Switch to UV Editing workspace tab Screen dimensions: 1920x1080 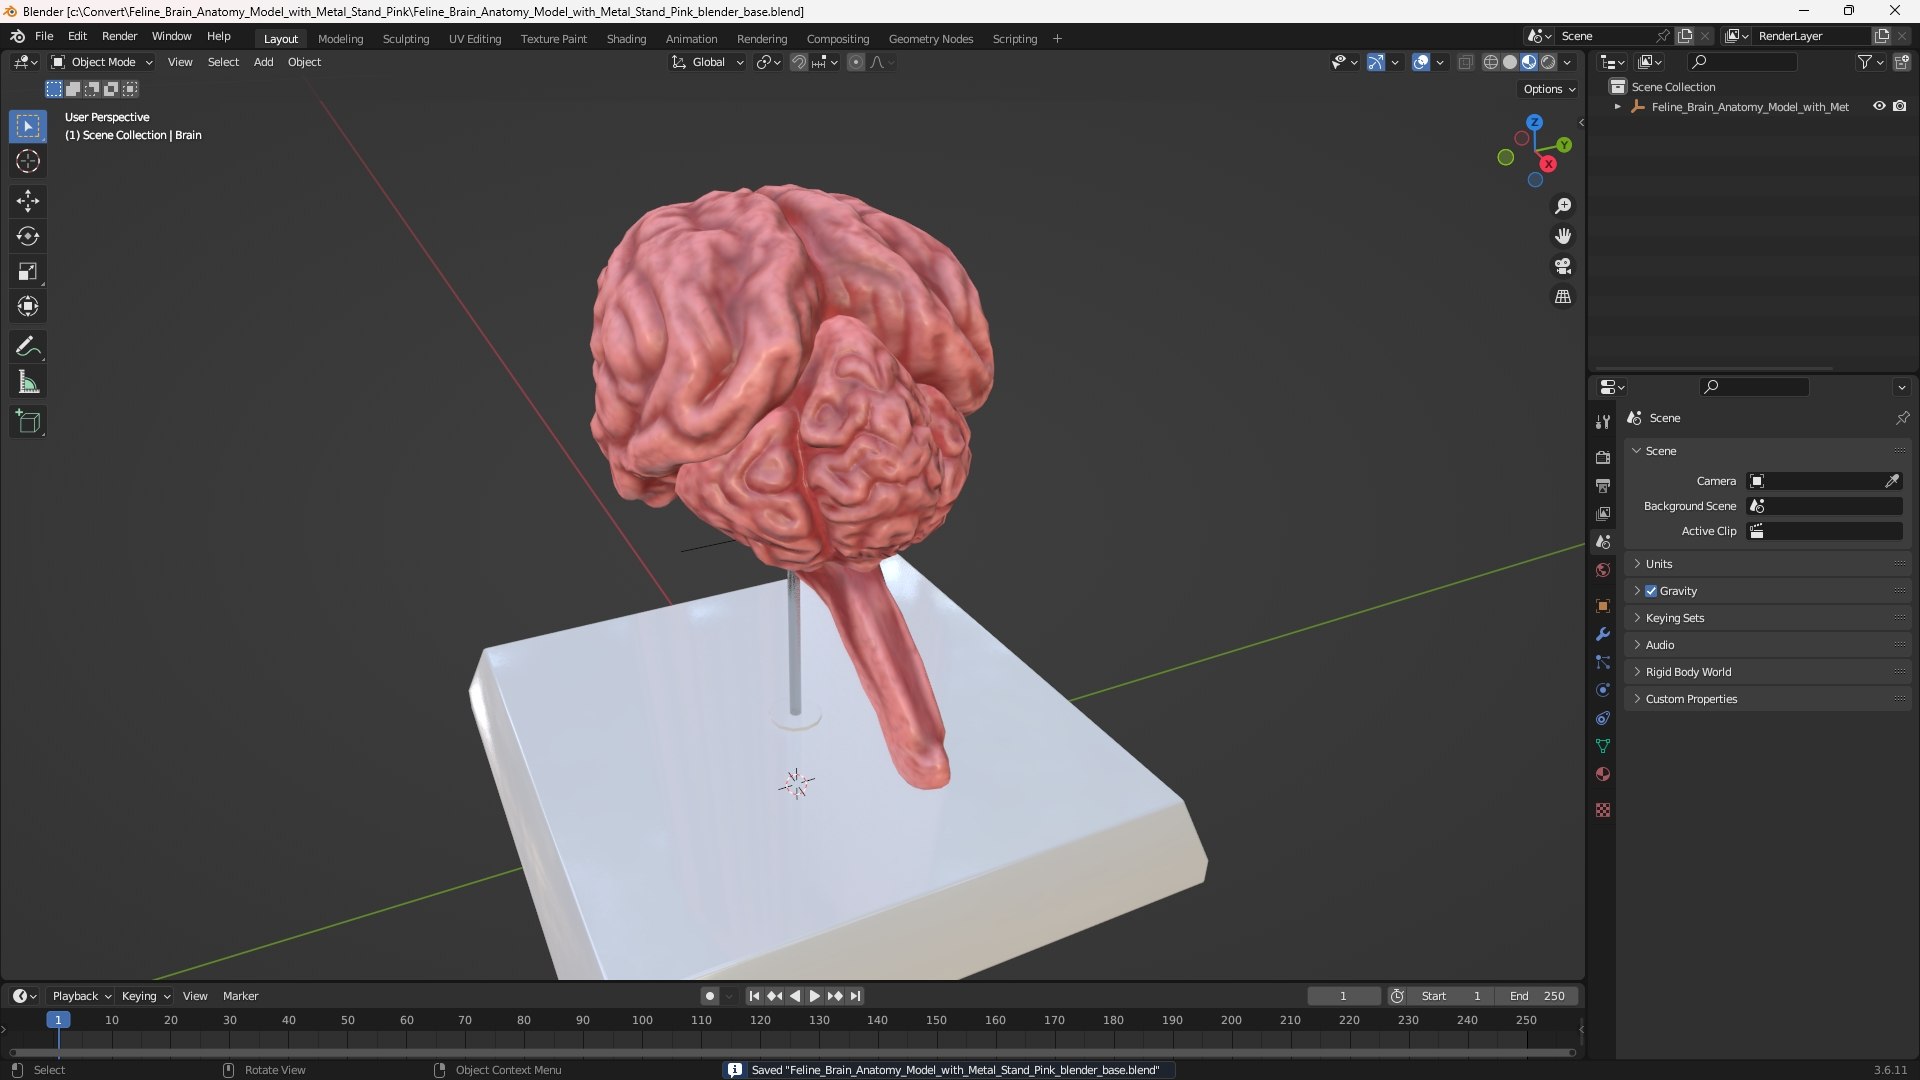475,39
